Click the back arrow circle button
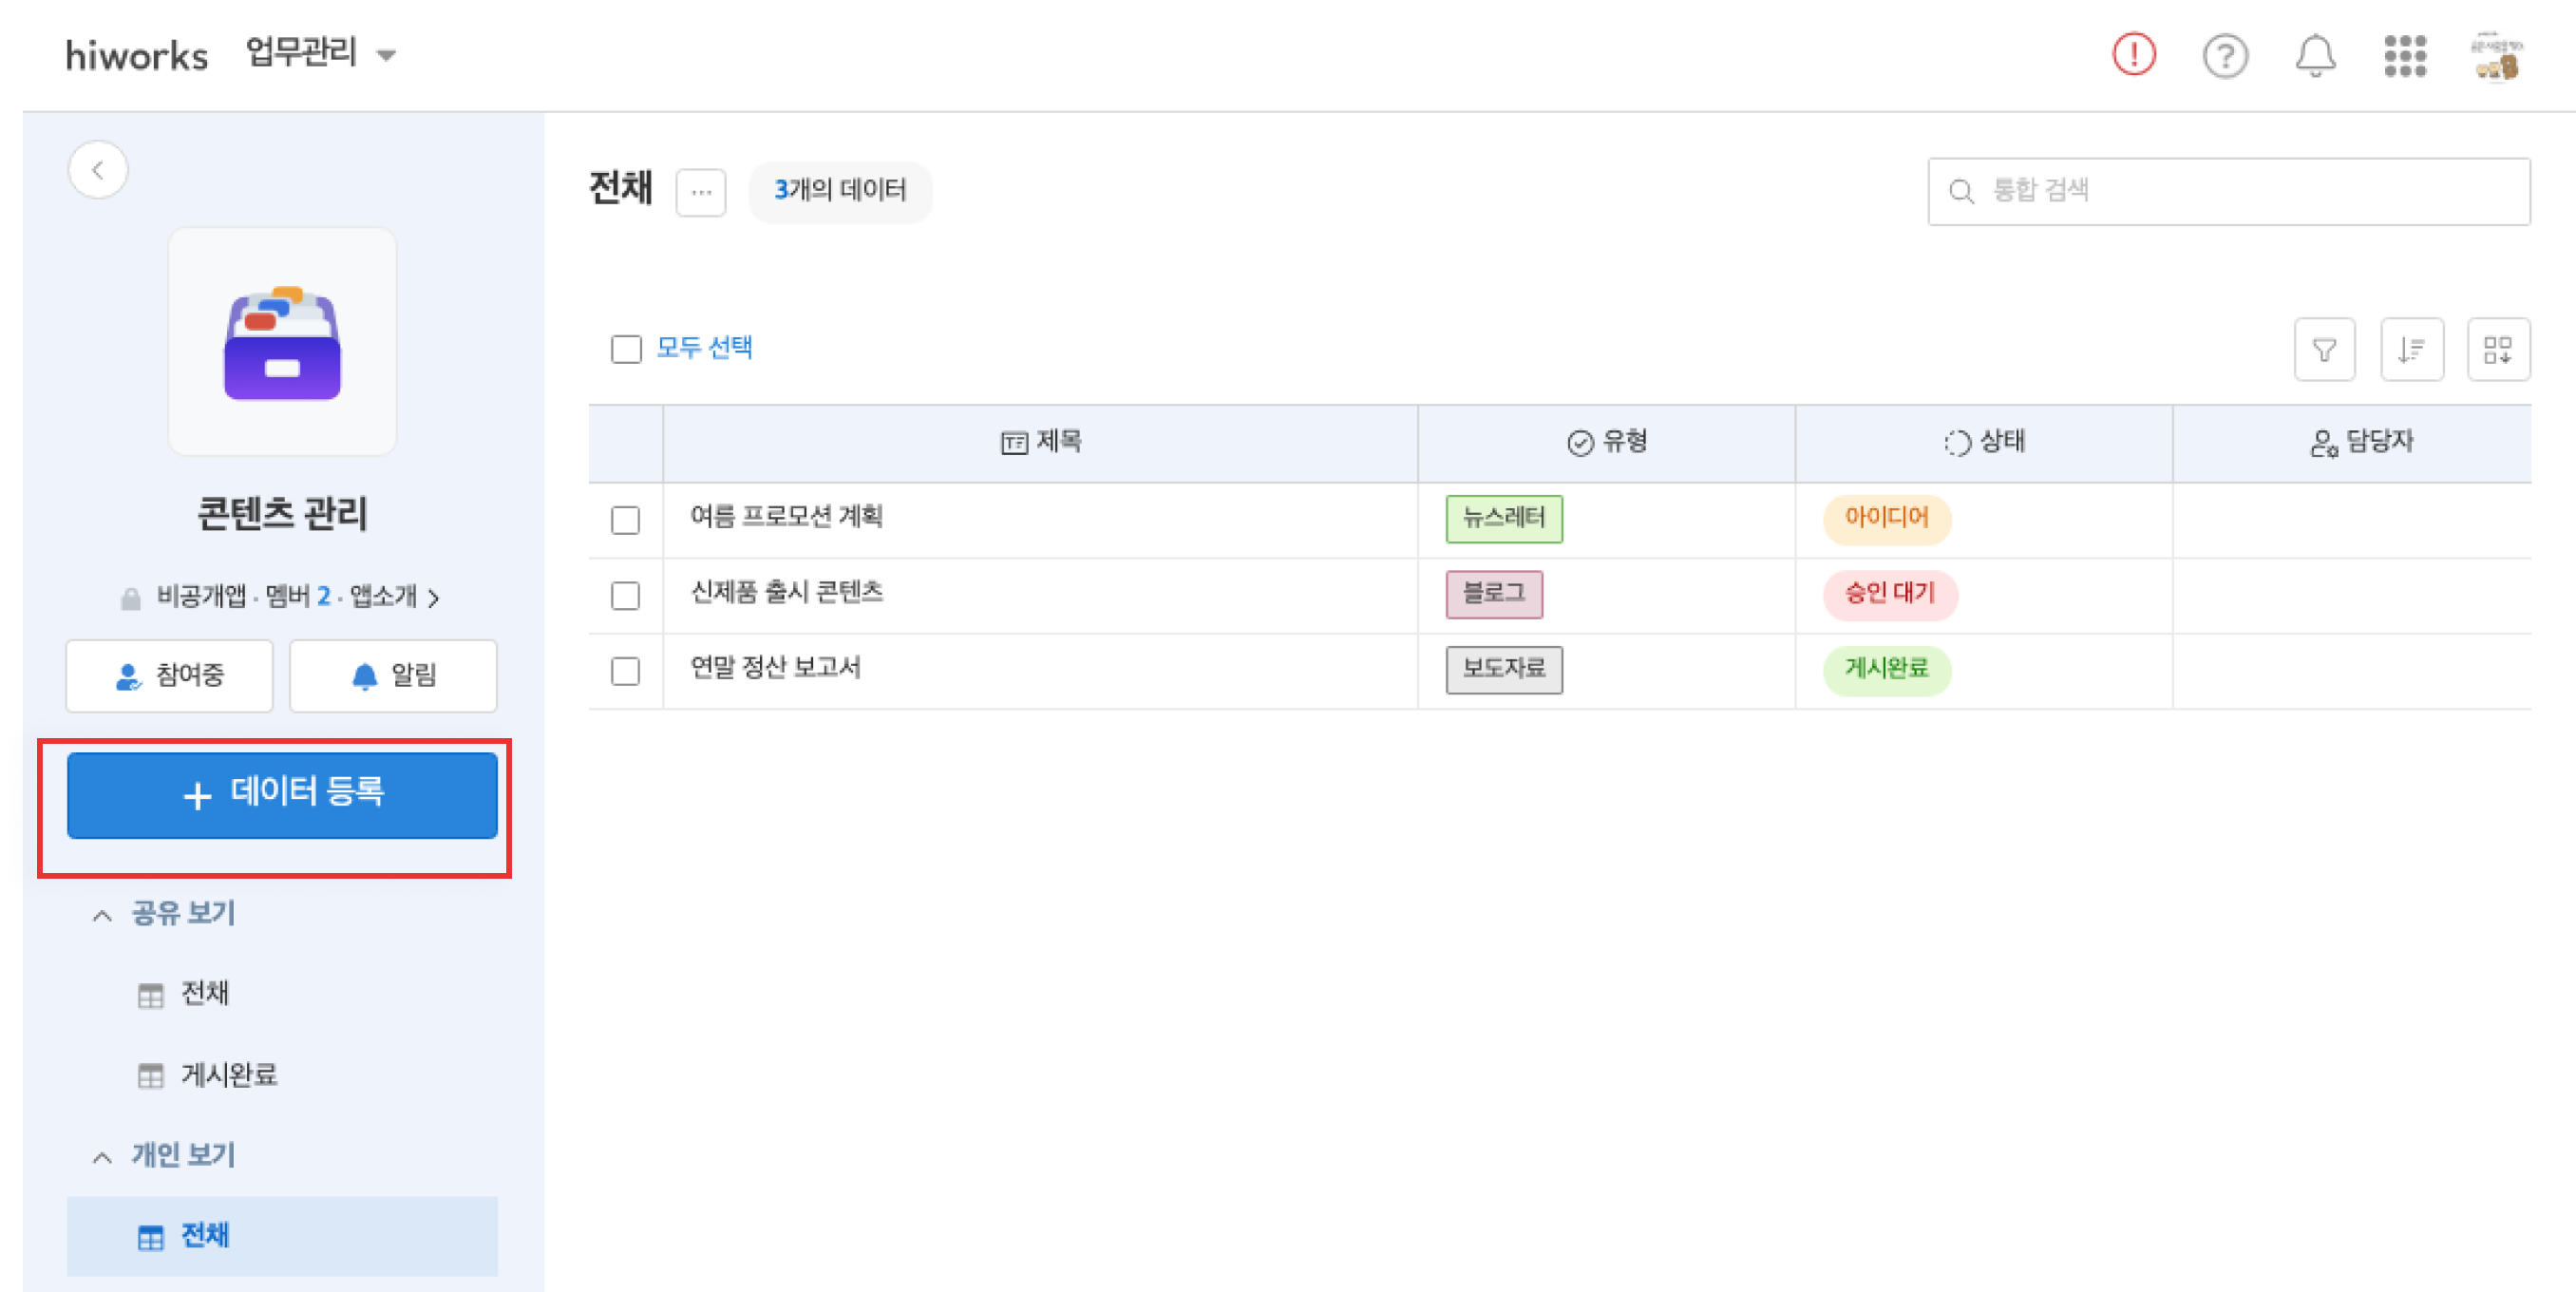This screenshot has height=1292, width=2576. click(x=98, y=170)
